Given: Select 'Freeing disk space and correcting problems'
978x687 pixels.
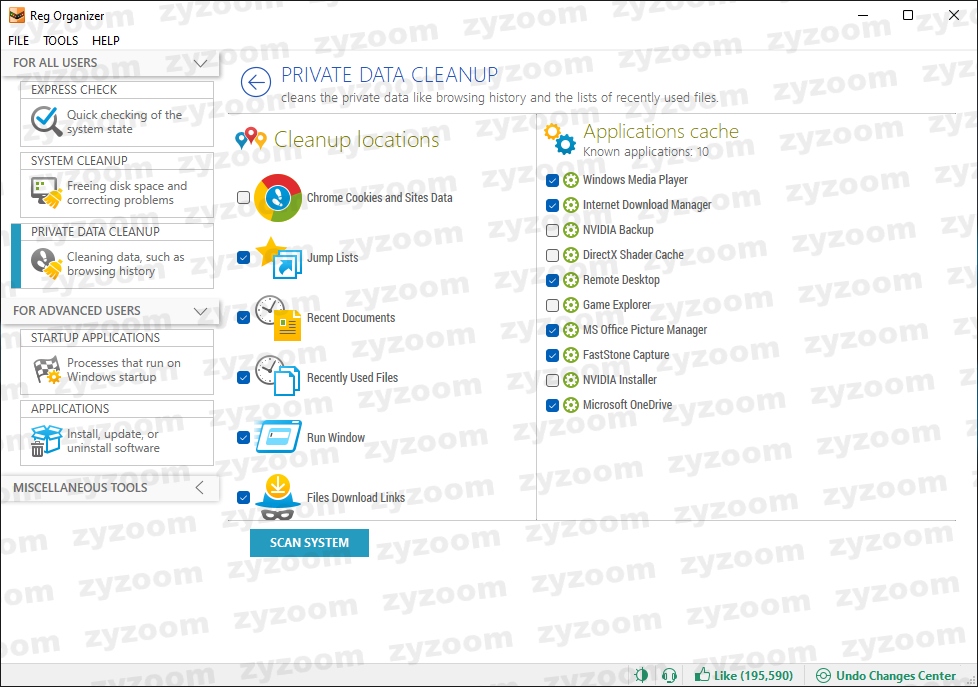Looking at the screenshot, I should point(127,193).
